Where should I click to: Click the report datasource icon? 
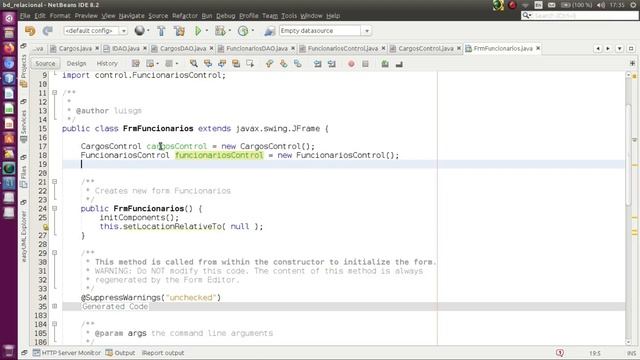pos(269,31)
